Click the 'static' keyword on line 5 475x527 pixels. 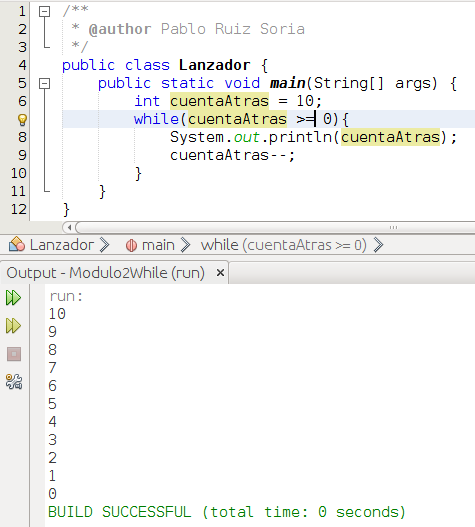187,83
